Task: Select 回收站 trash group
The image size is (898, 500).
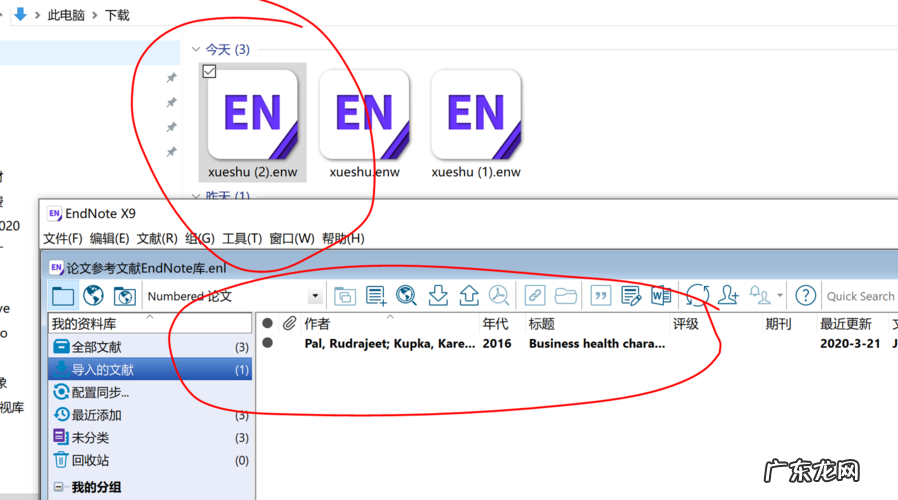Action: [151, 460]
